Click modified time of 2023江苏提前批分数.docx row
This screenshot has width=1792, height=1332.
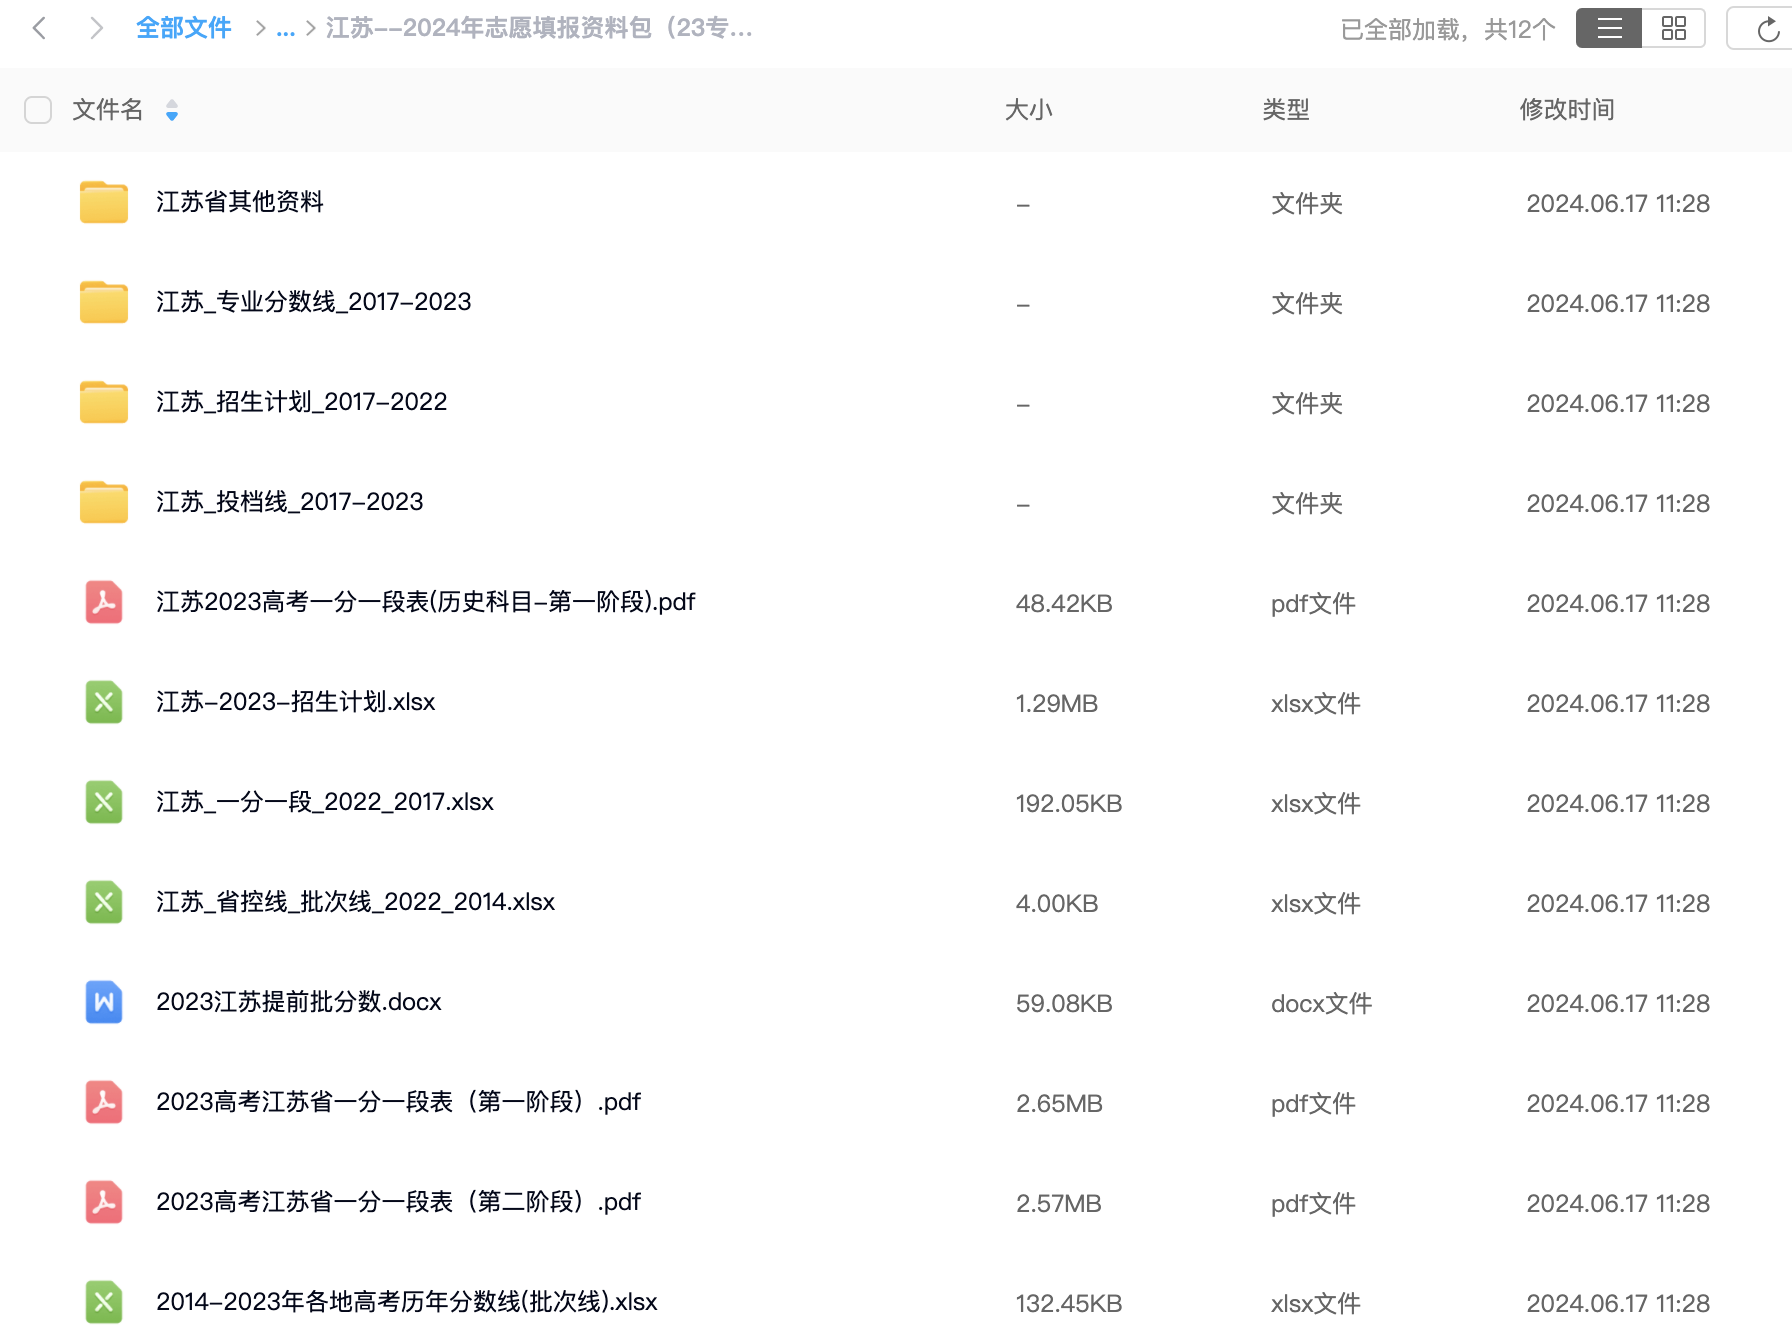click(x=1618, y=1004)
